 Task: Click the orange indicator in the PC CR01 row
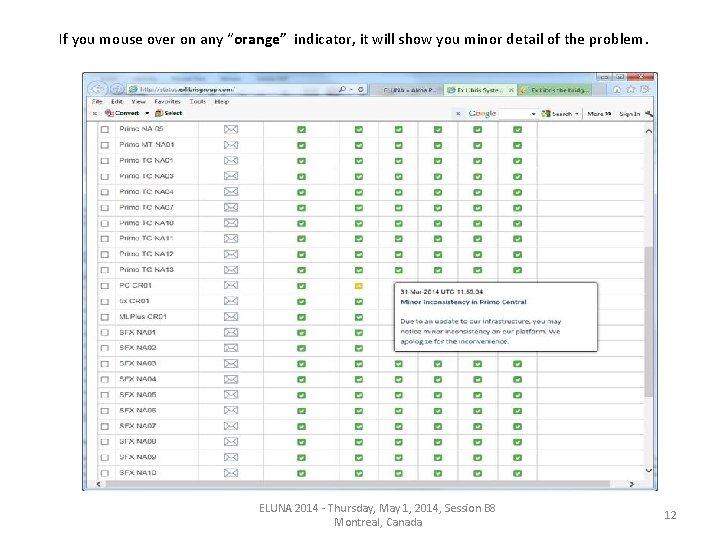tap(359, 286)
